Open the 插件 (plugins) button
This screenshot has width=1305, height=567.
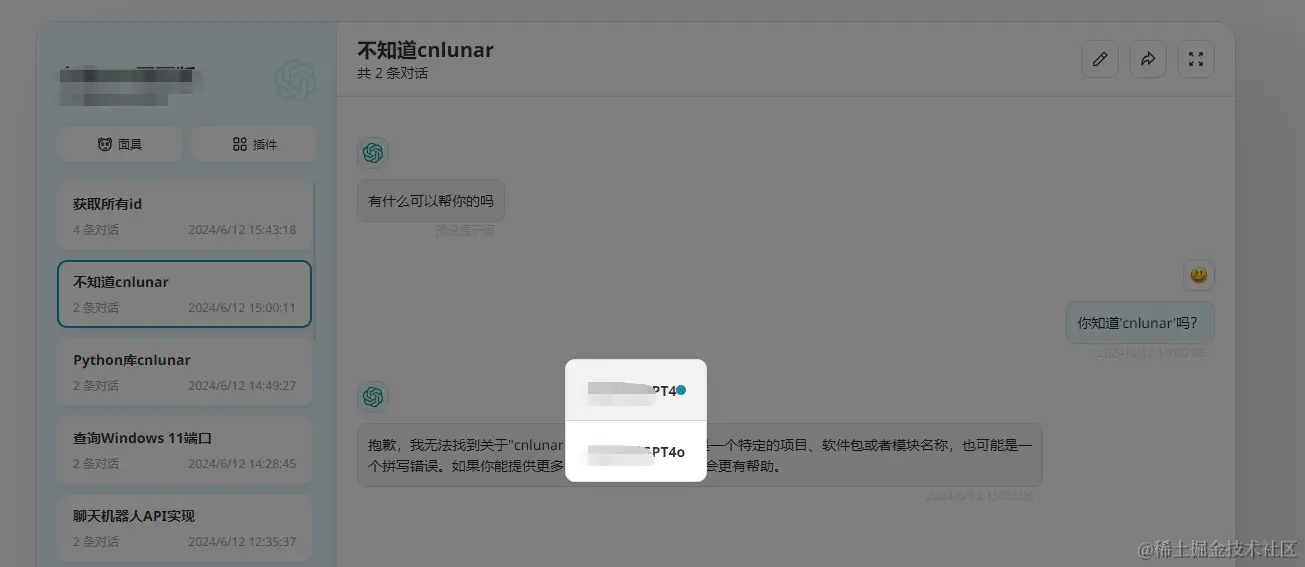click(254, 144)
